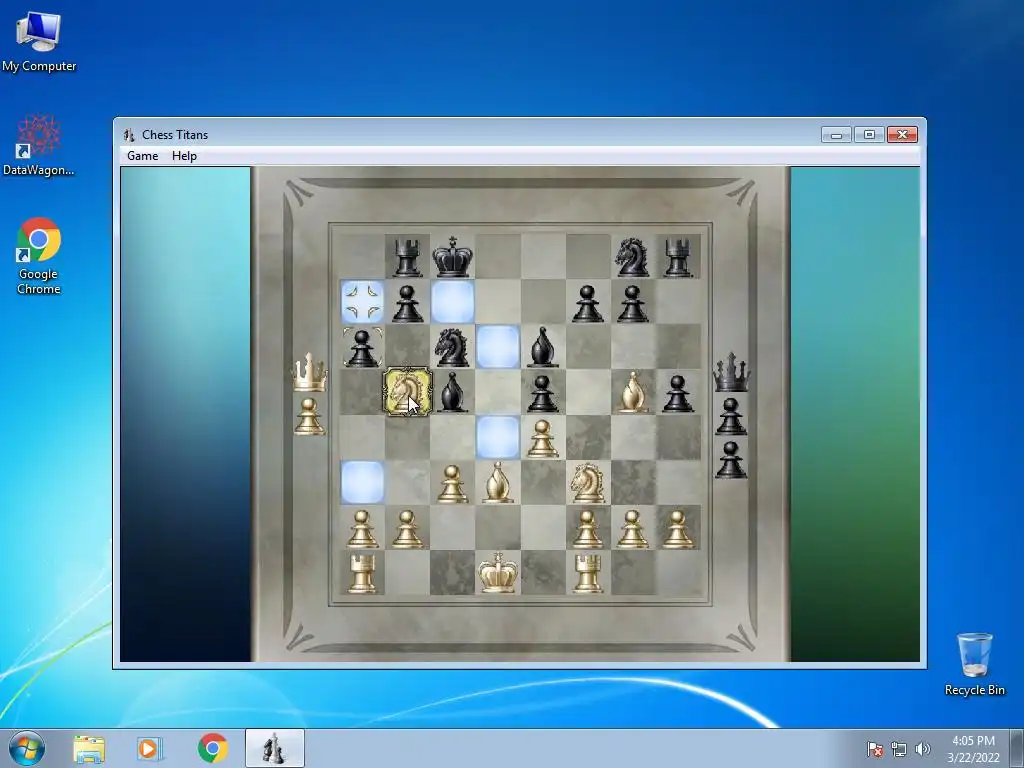1024x768 pixels.
Task: Open the network tray icon
Action: click(899, 749)
